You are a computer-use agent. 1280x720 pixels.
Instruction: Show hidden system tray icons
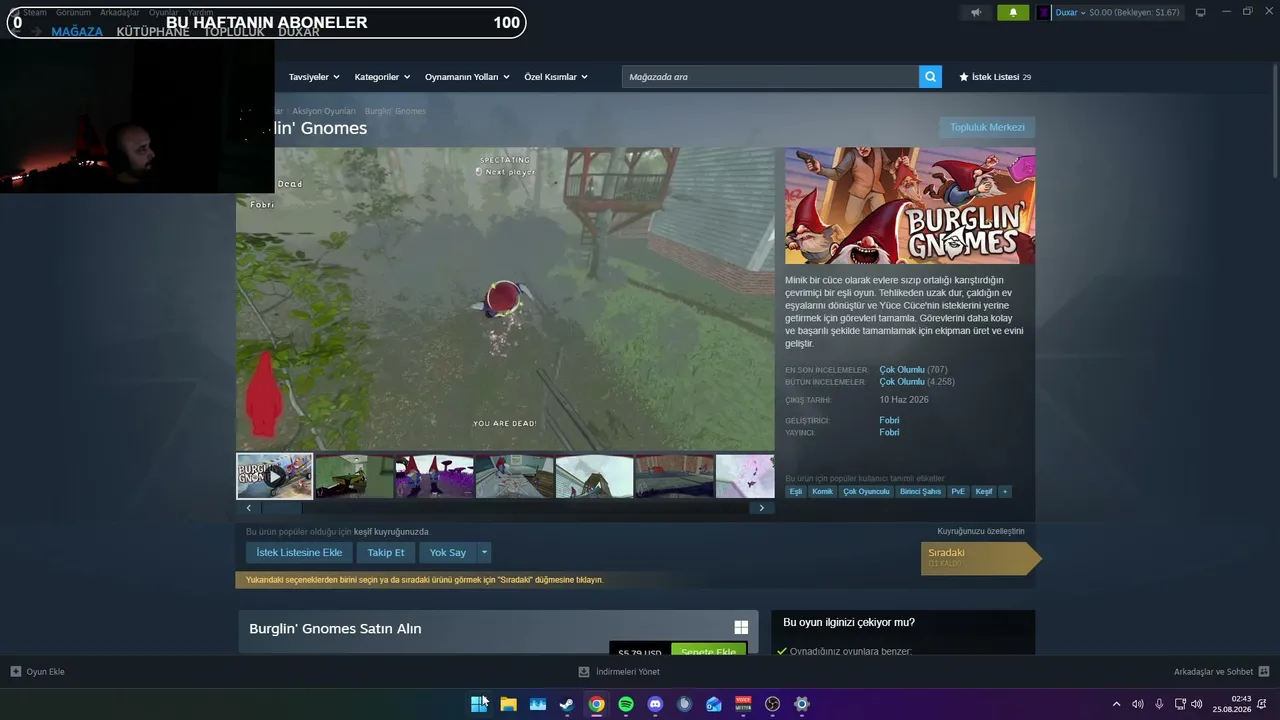pos(1117,704)
